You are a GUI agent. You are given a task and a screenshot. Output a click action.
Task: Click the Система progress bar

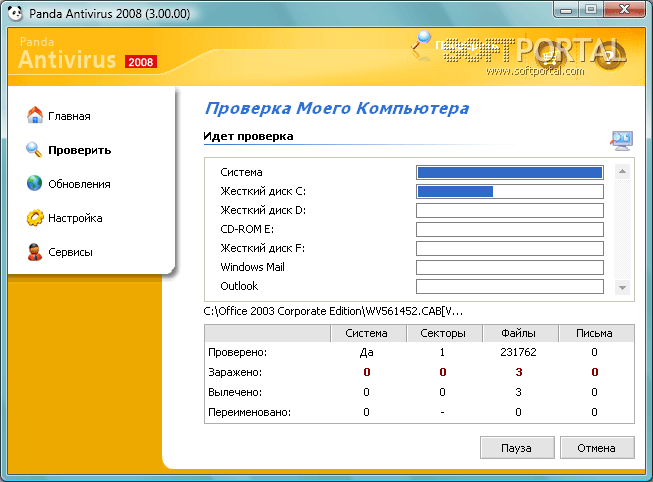(x=510, y=172)
